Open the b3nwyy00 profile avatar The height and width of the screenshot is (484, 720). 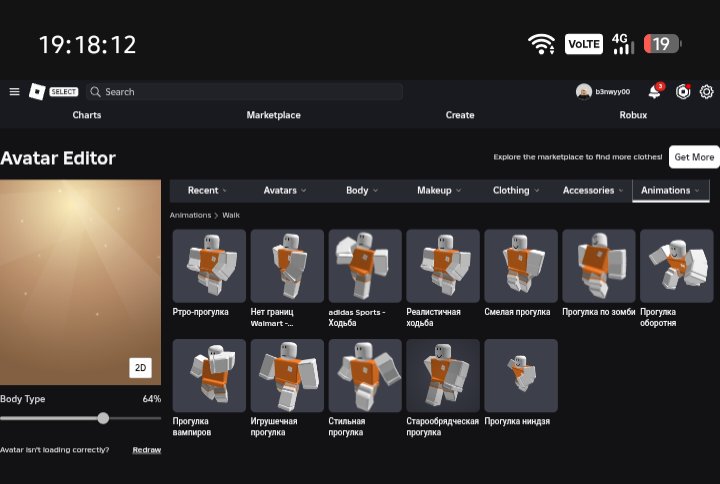(x=584, y=92)
